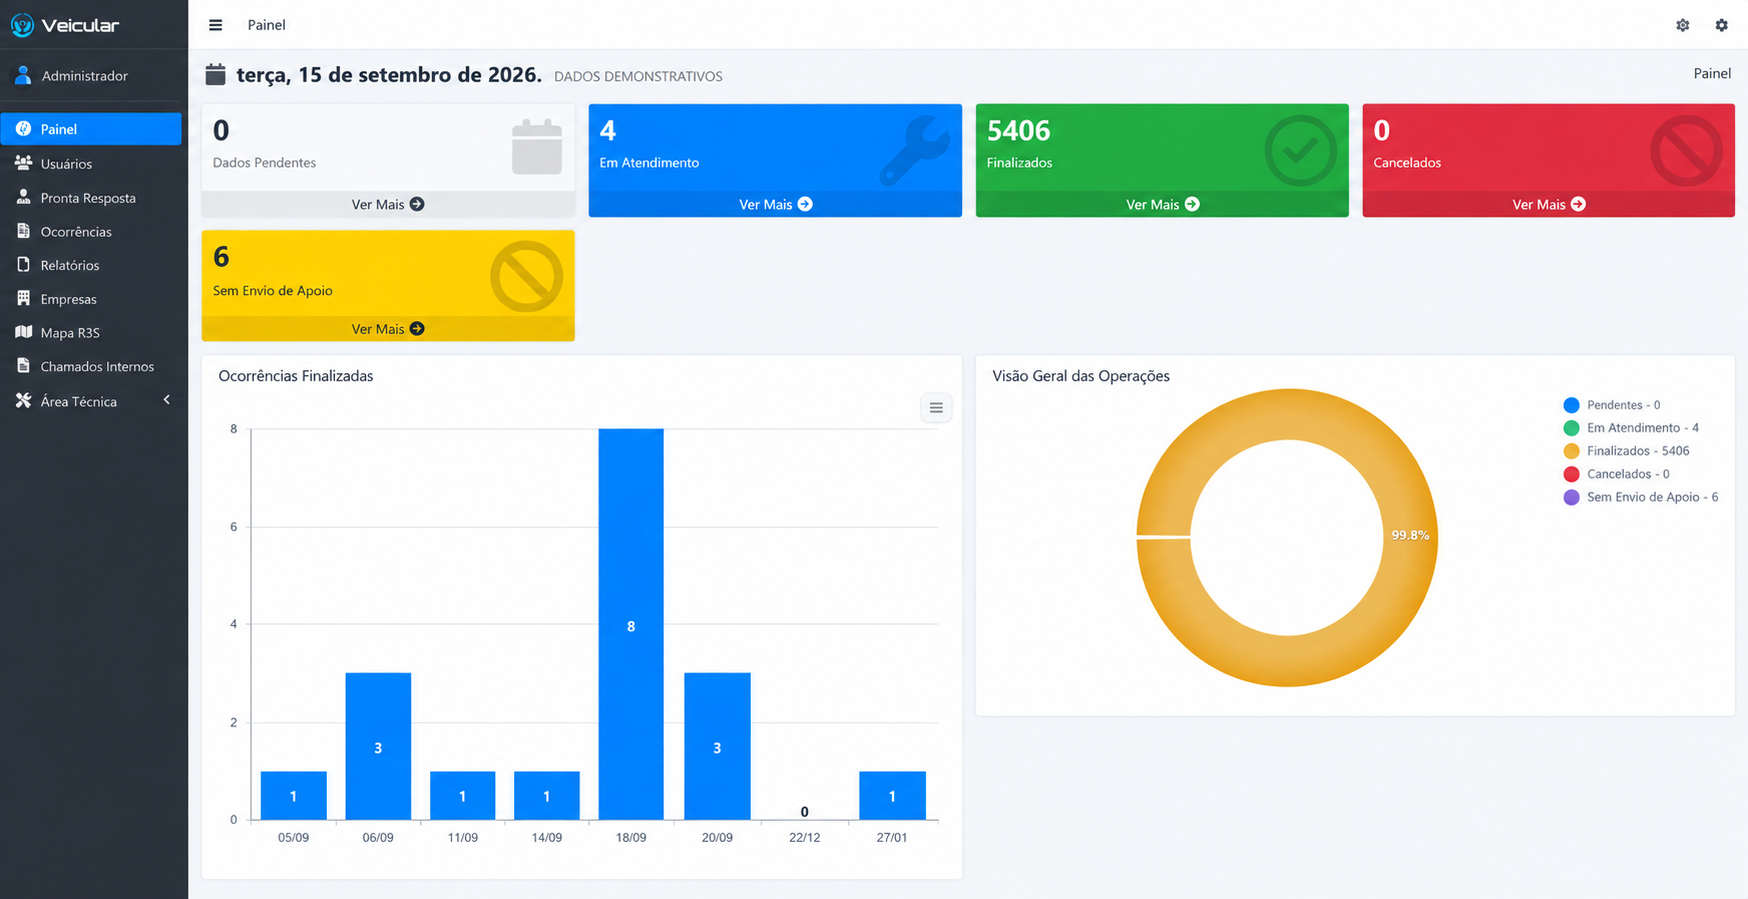
Task: Toggle the Pendentes - 0 legend series
Action: point(1612,405)
